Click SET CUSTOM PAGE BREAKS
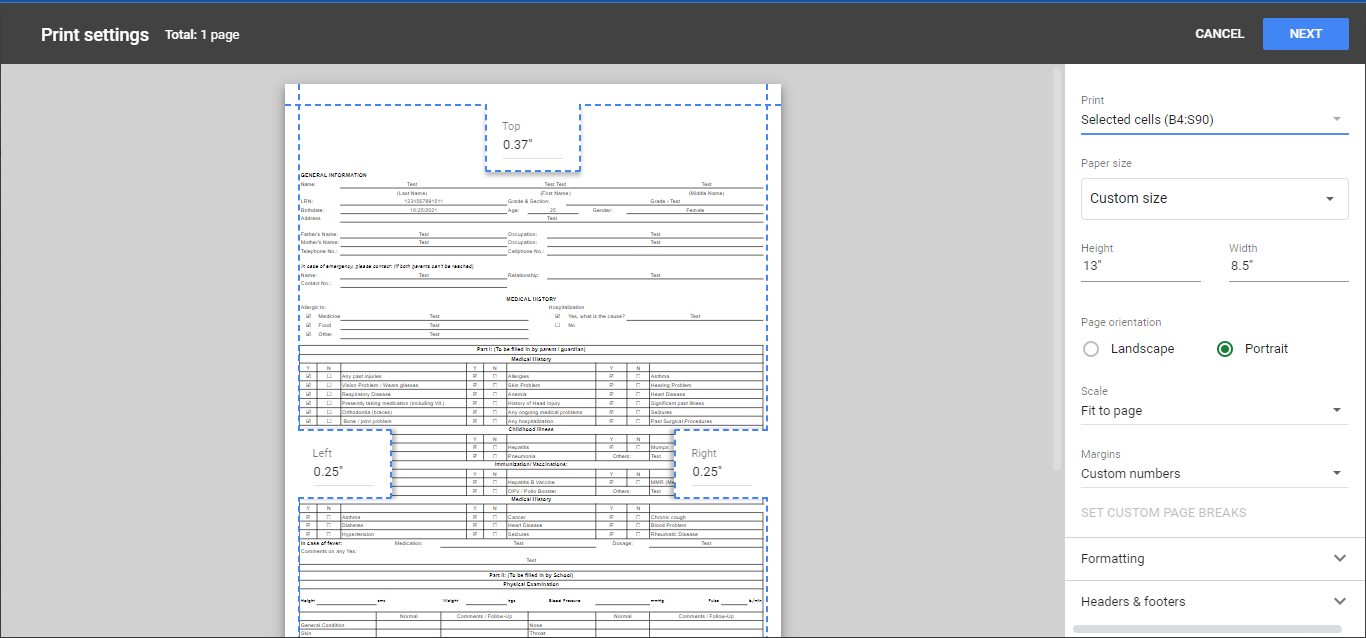 point(1164,513)
